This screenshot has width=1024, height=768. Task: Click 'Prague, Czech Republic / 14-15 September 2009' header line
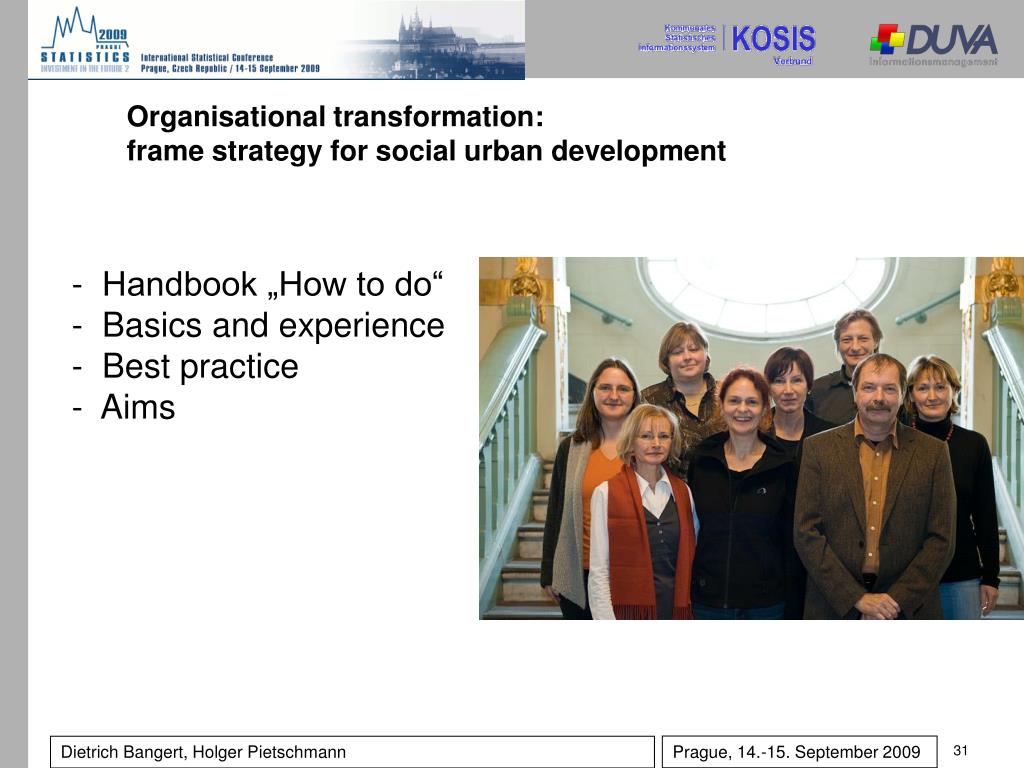[230, 68]
